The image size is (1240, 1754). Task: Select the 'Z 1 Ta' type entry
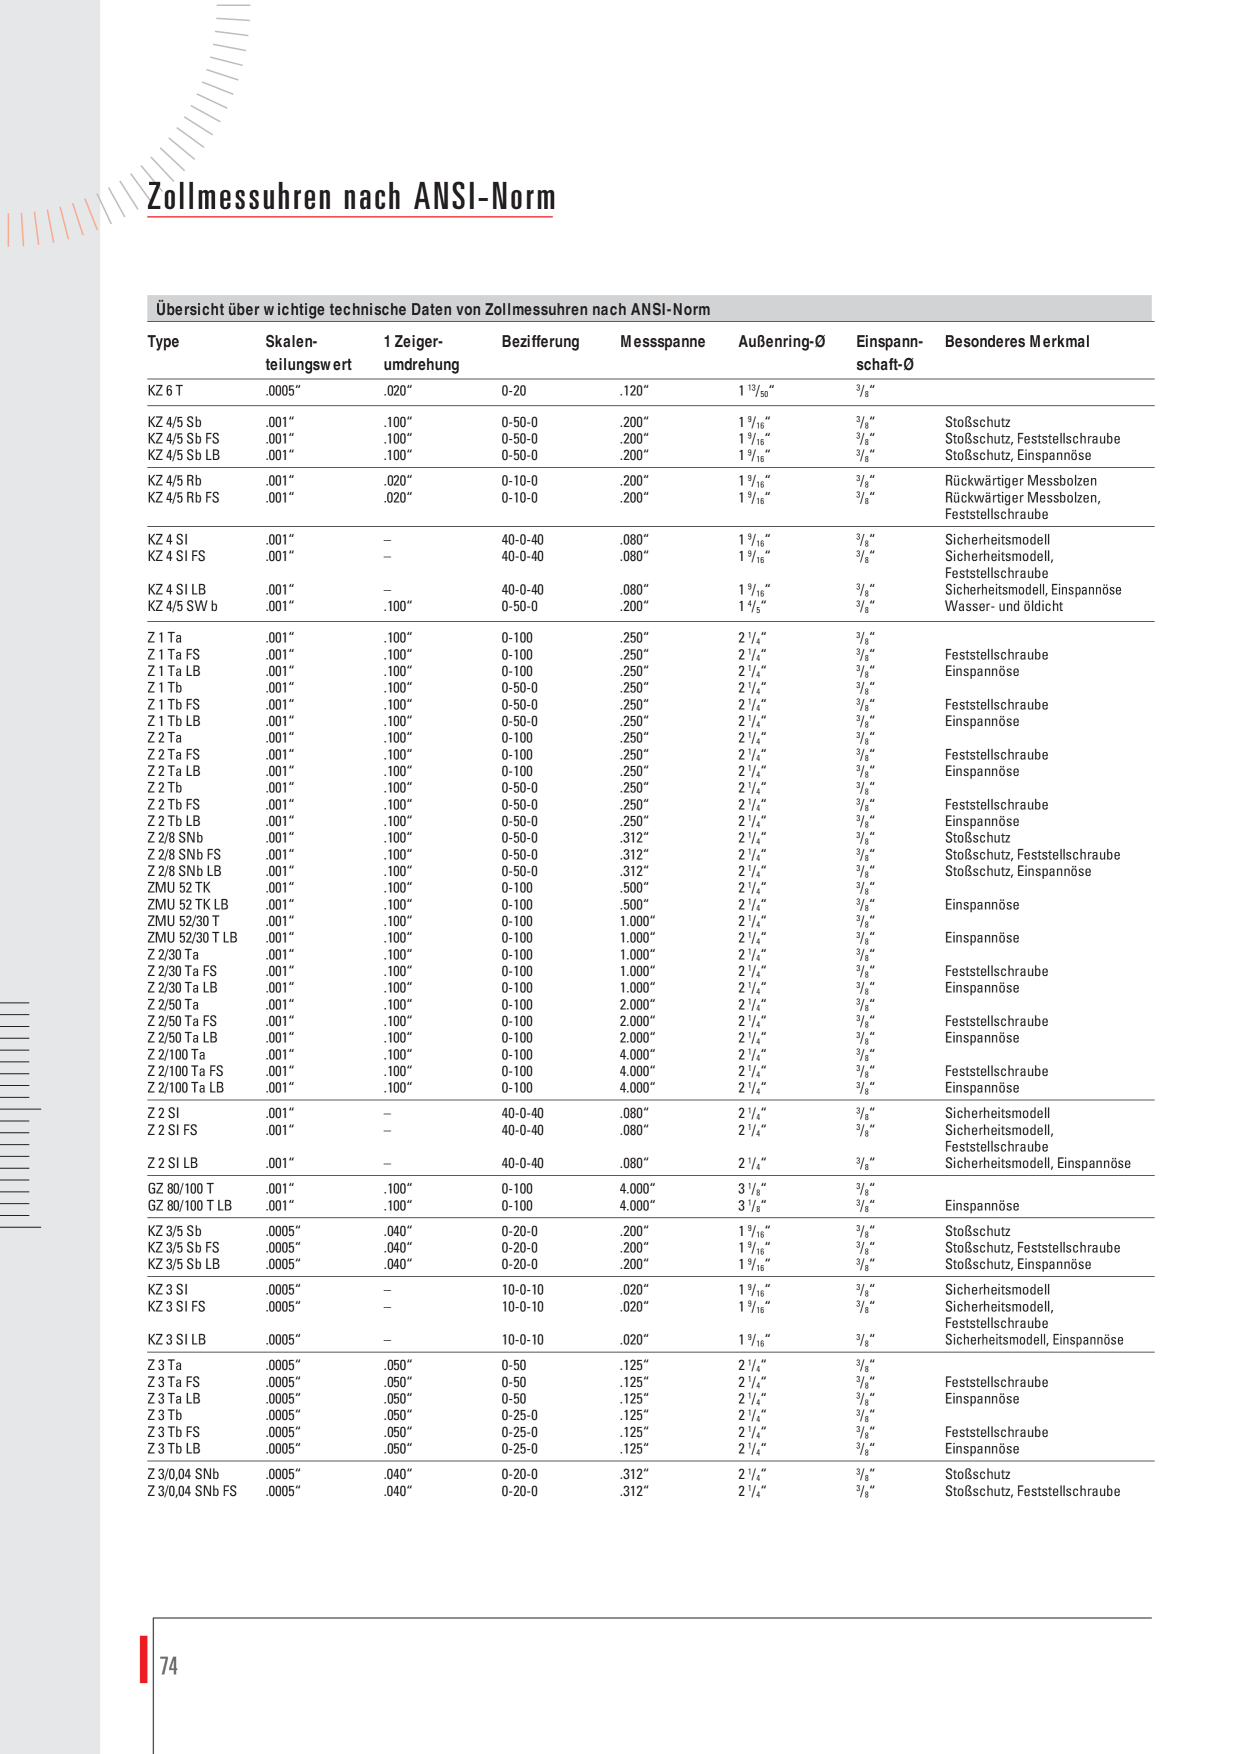click(164, 638)
